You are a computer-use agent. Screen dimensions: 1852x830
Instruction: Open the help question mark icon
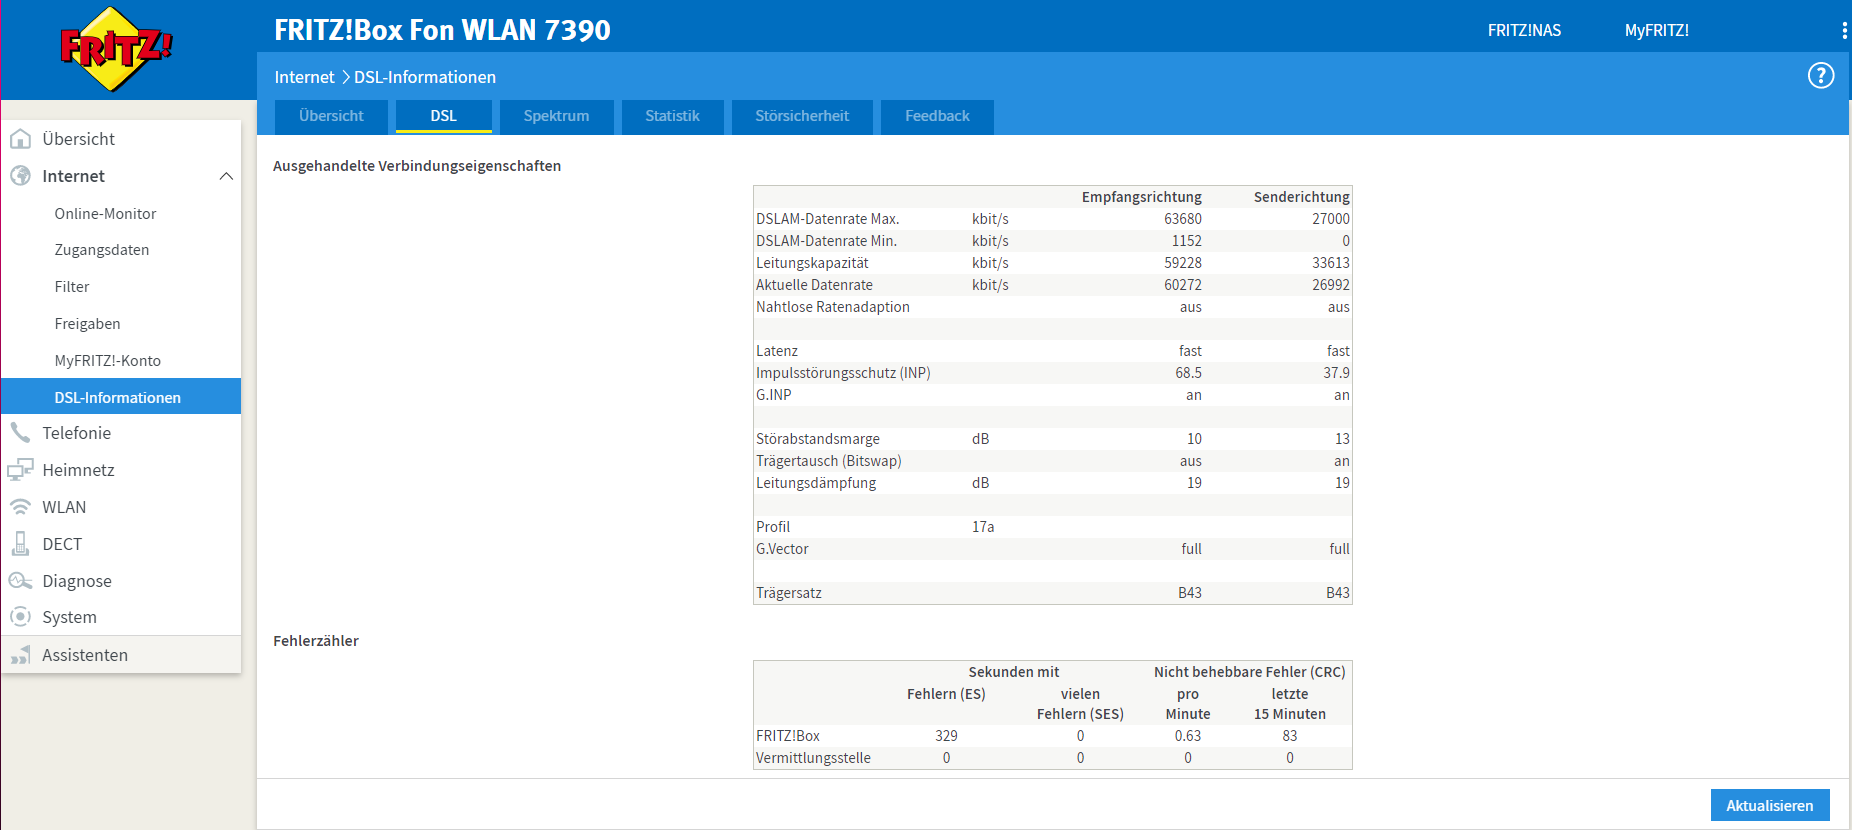click(1821, 75)
